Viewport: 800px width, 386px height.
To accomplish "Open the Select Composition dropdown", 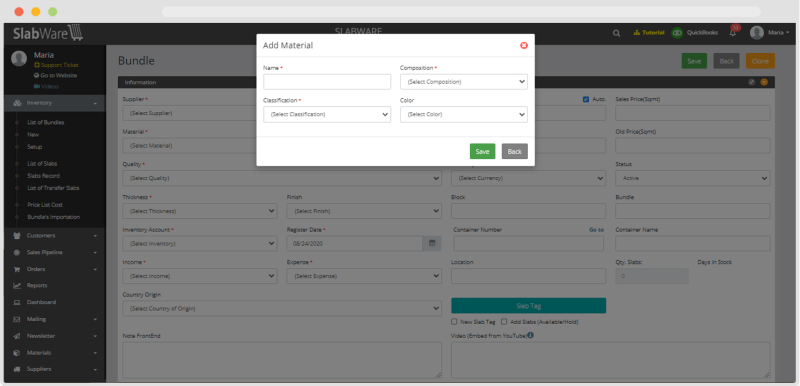I will [464, 82].
